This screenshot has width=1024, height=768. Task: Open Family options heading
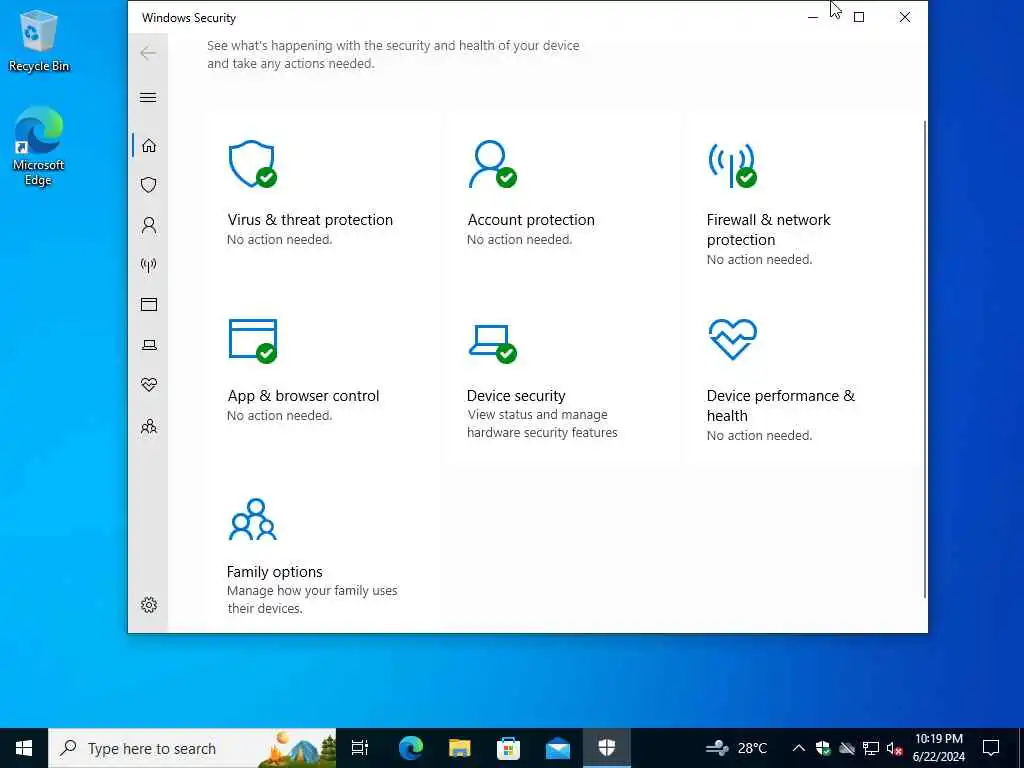(274, 571)
